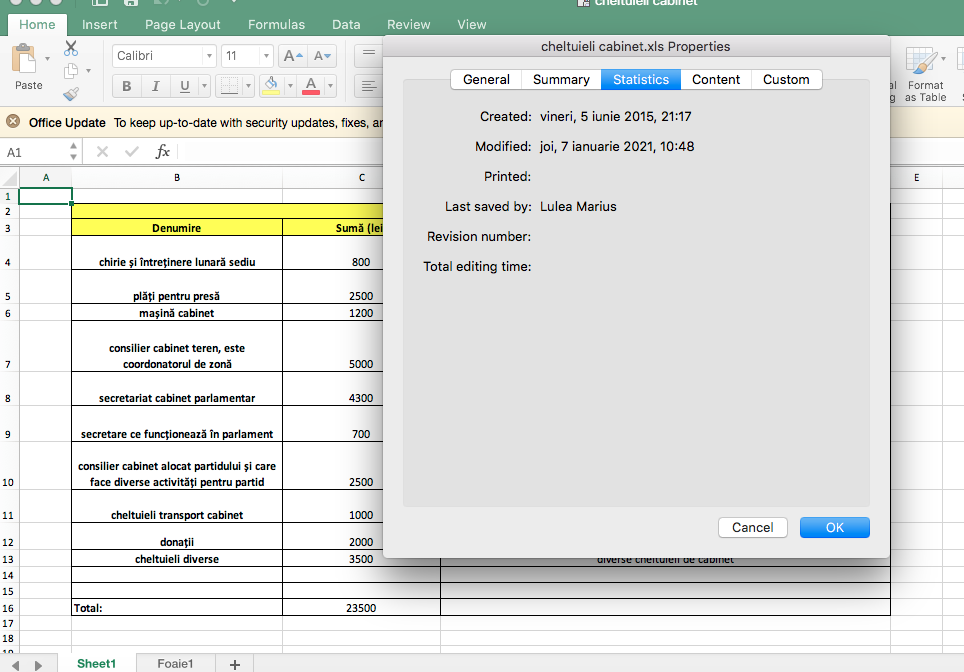Click cell 'plăți pentru presă'
Screen dimensions: 964x672
[177, 287]
